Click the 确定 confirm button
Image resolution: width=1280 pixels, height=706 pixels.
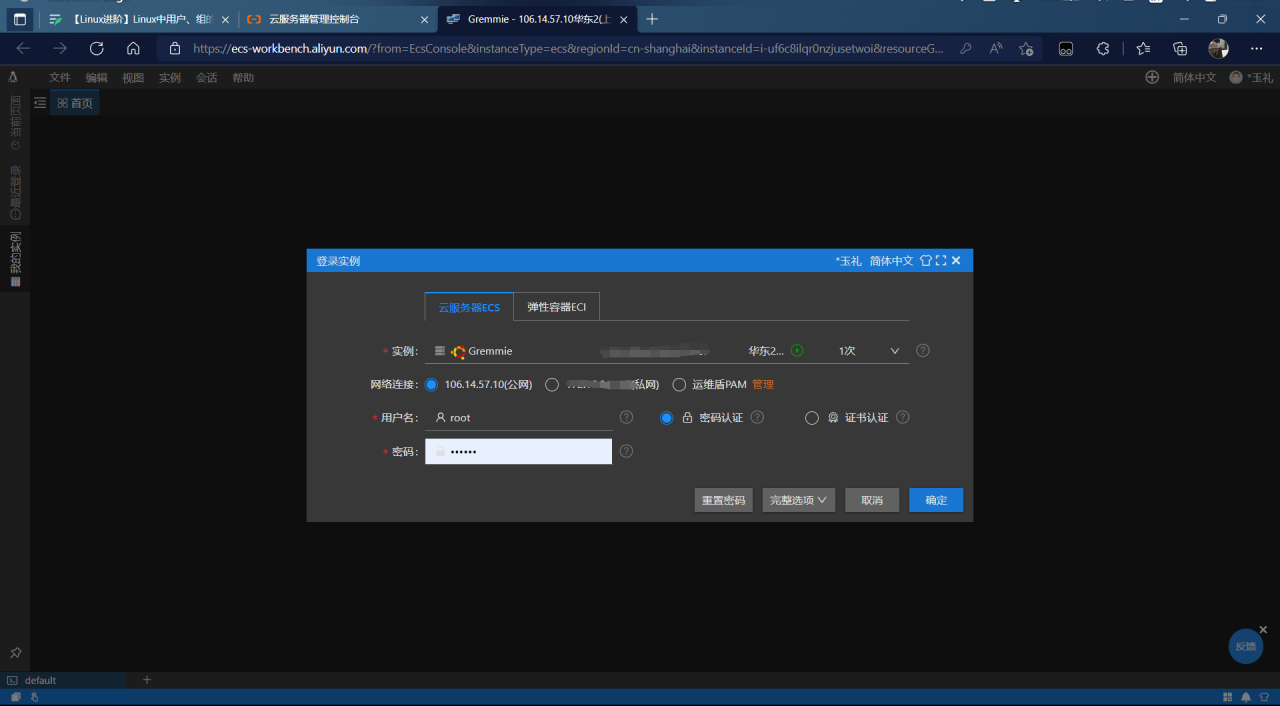point(936,500)
